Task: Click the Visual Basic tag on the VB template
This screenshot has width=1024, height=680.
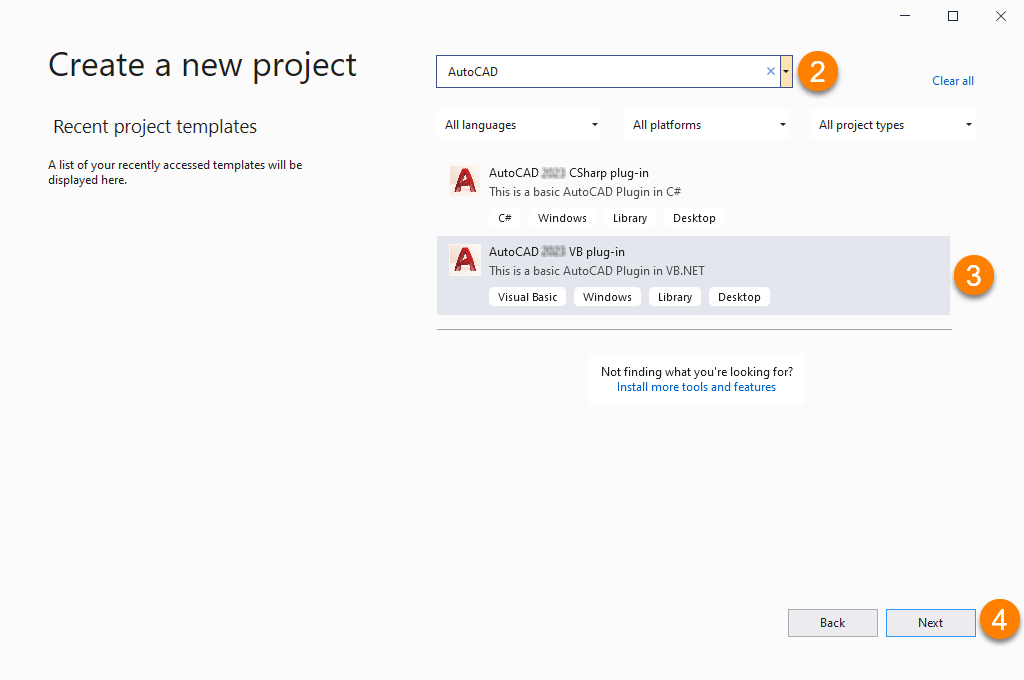Action: (x=528, y=297)
